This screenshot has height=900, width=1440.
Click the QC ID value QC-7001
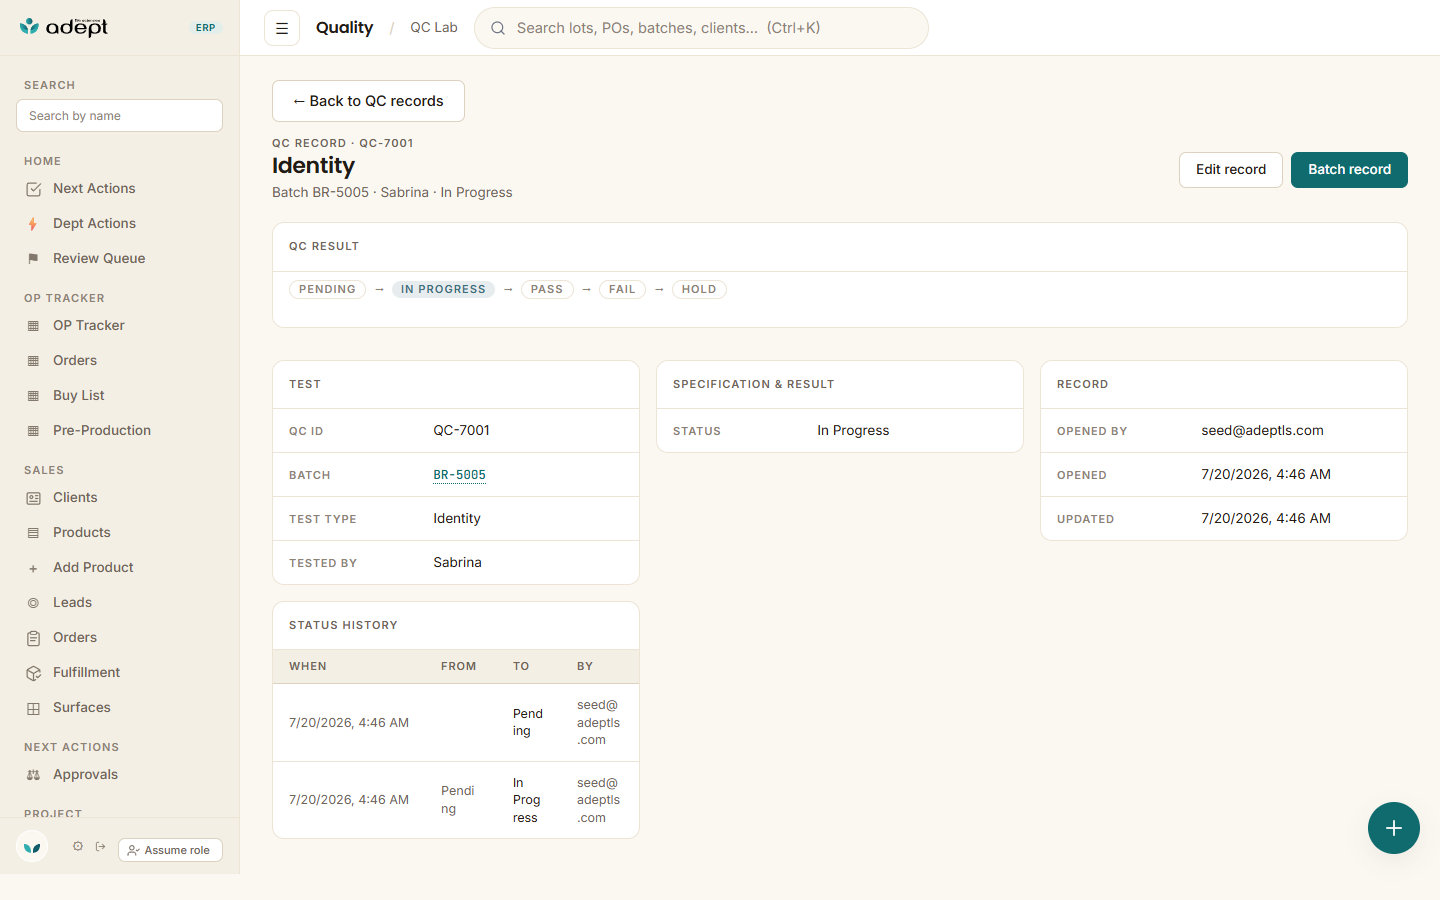pyautogui.click(x=461, y=431)
